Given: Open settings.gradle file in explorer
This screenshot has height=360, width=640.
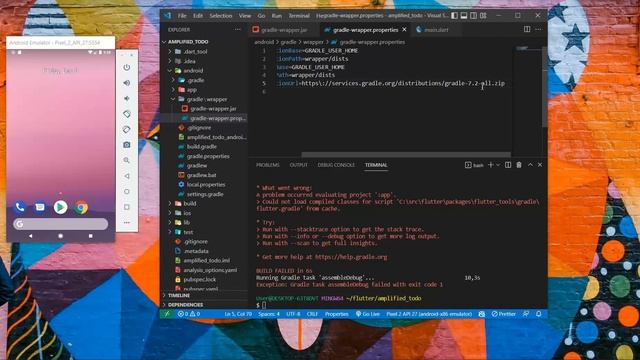Looking at the screenshot, I should [x=204, y=194].
